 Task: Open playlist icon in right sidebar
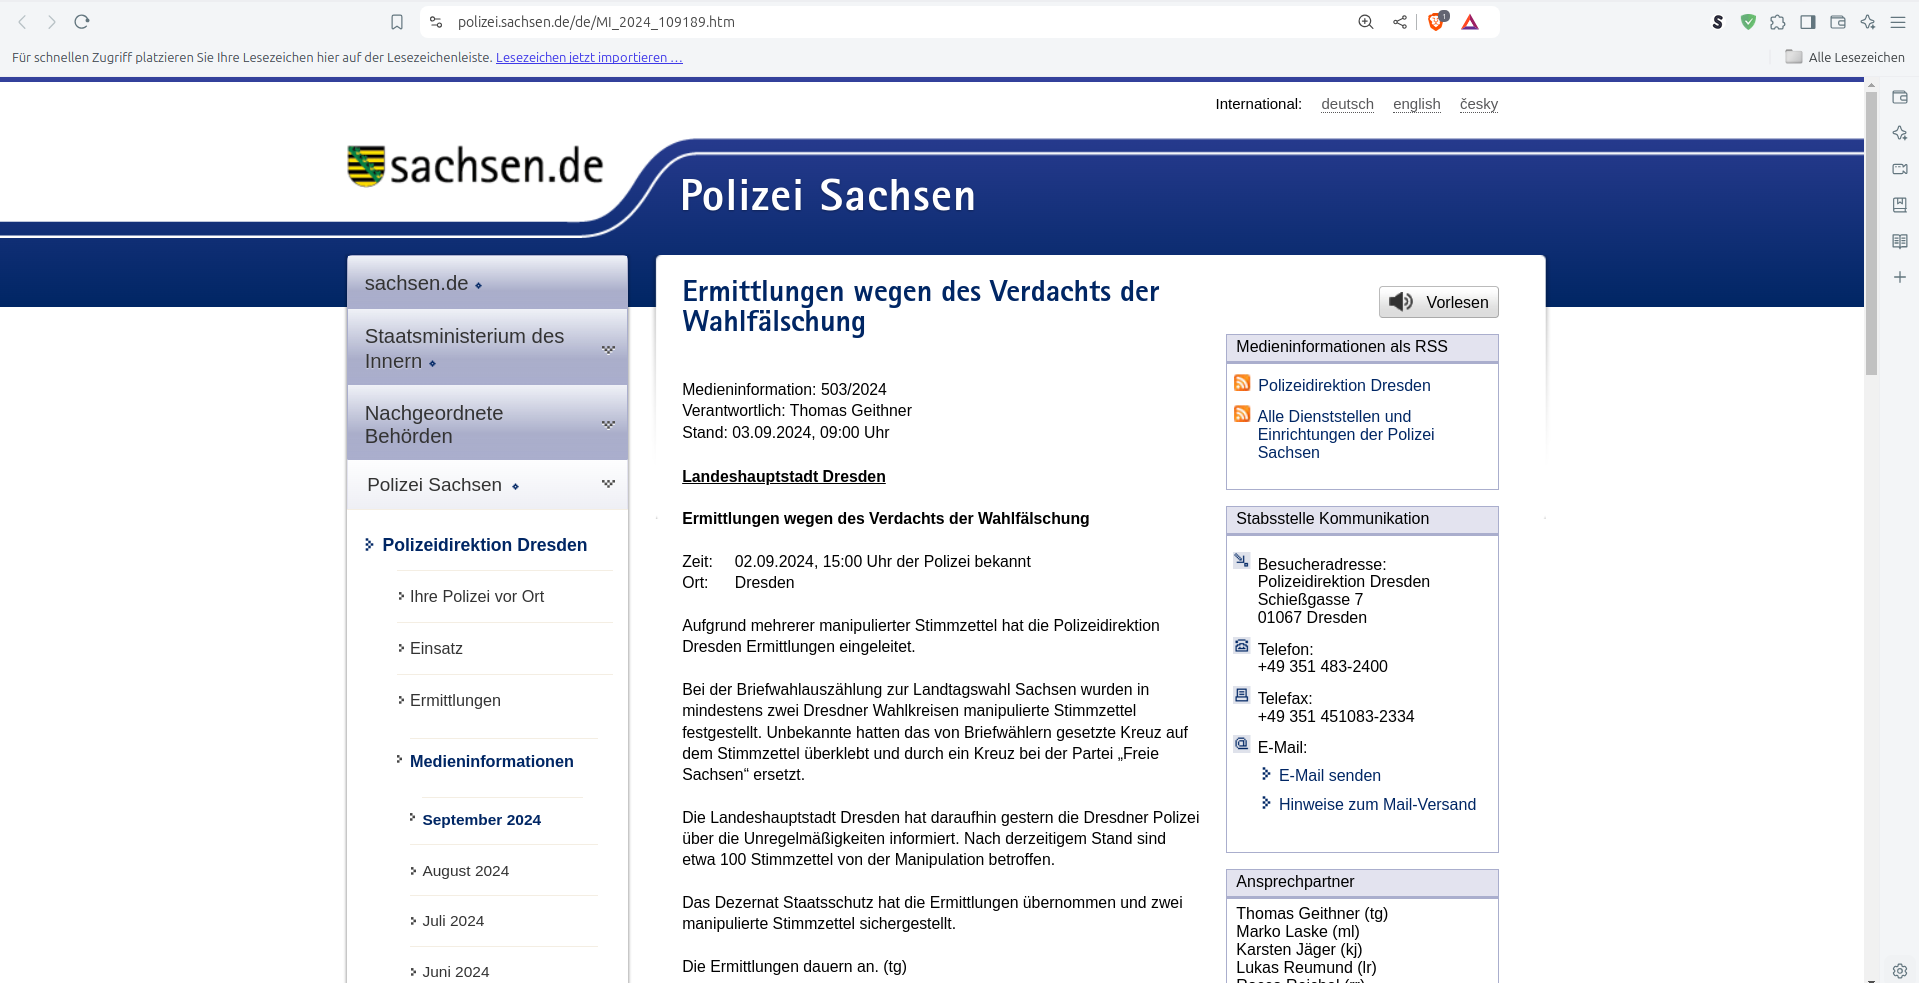click(x=1900, y=169)
